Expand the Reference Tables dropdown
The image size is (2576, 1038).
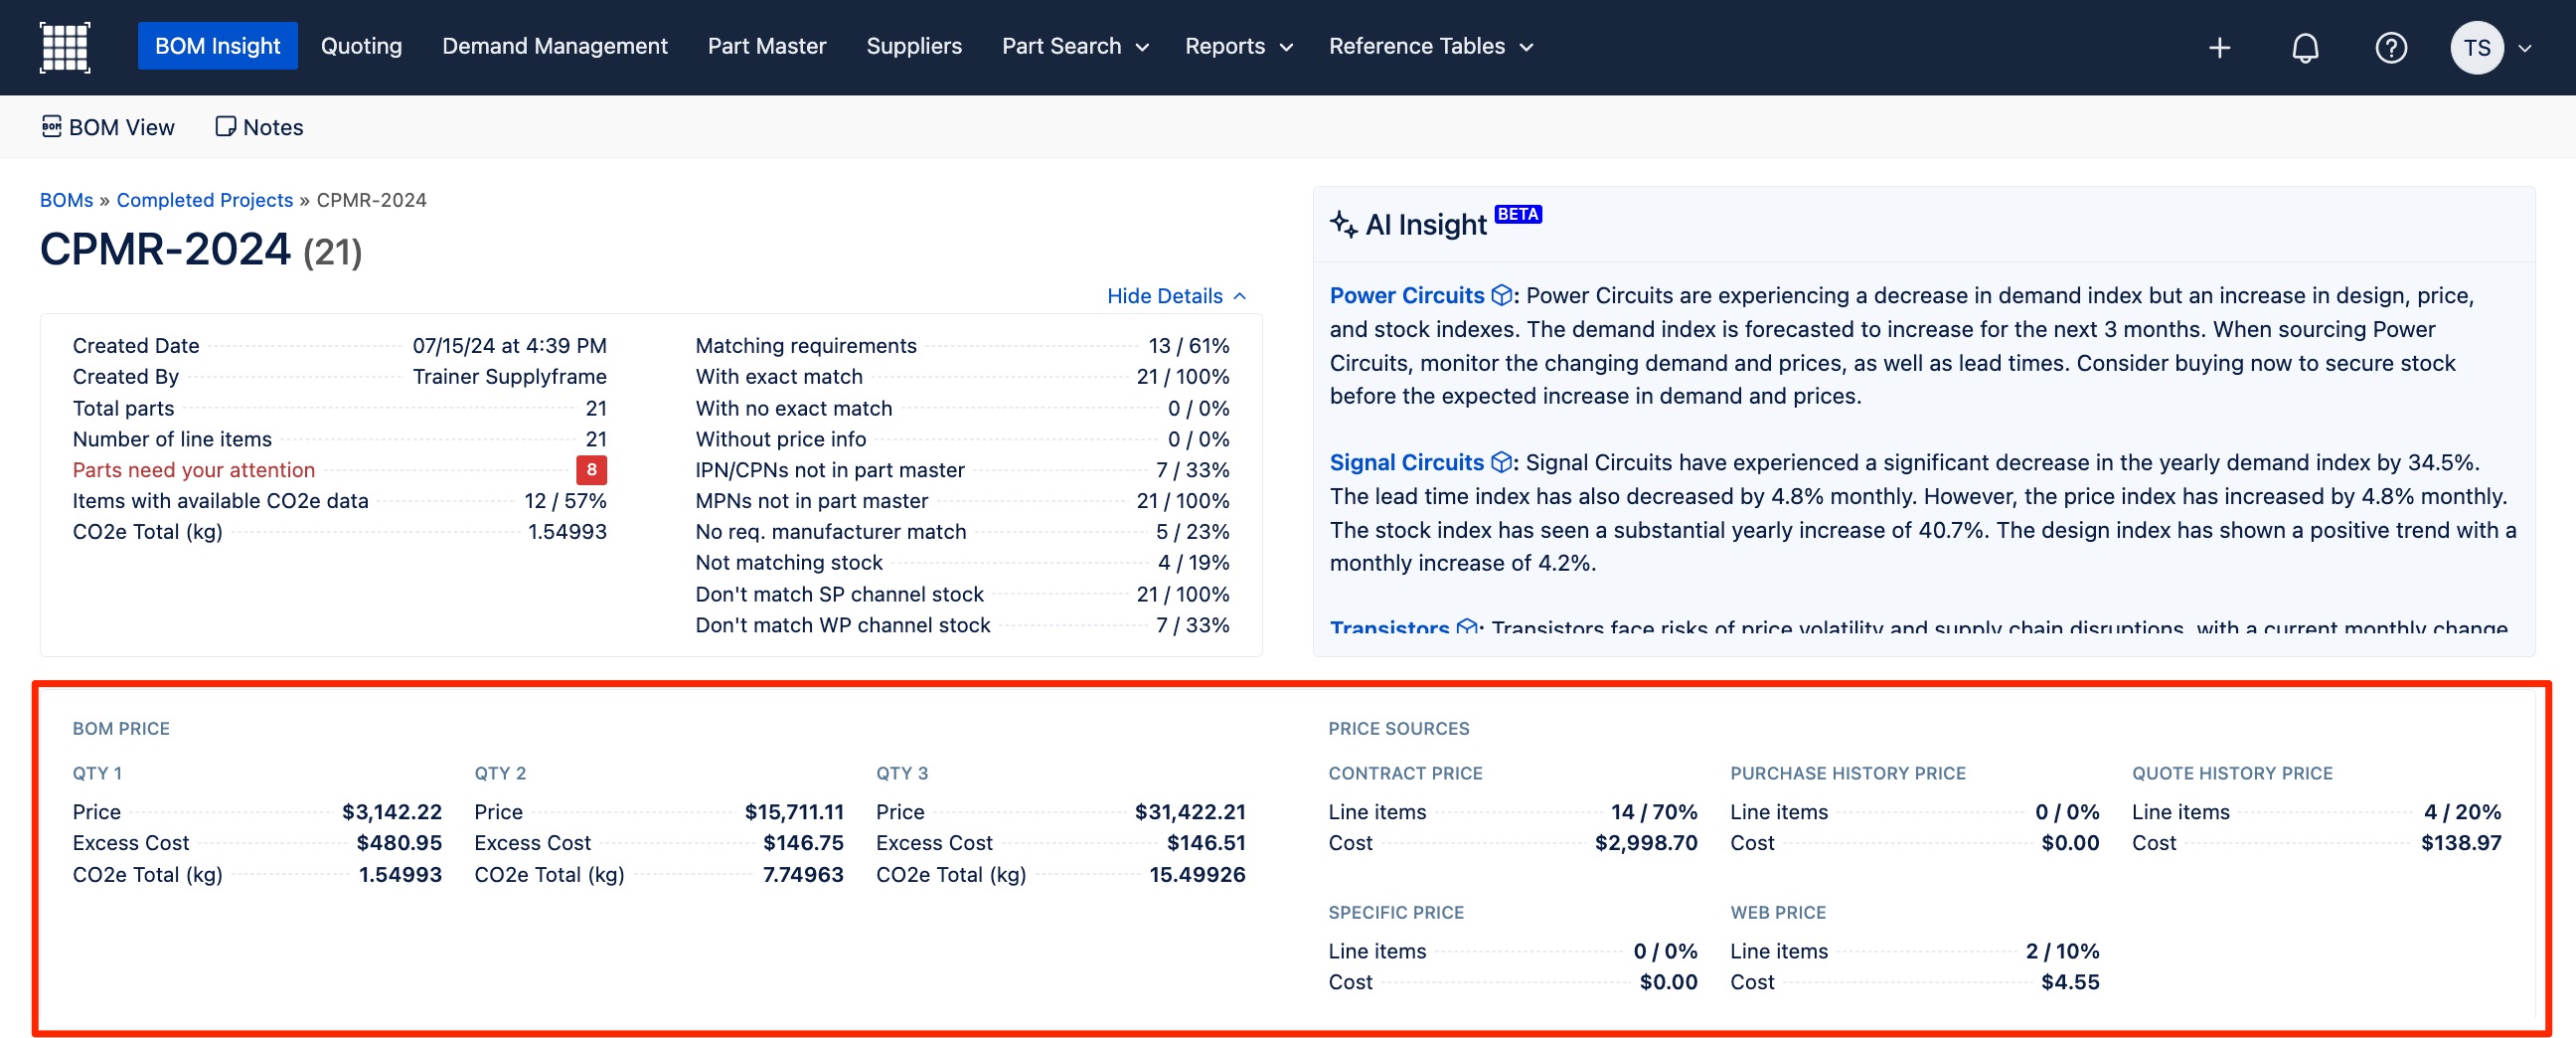[1430, 46]
